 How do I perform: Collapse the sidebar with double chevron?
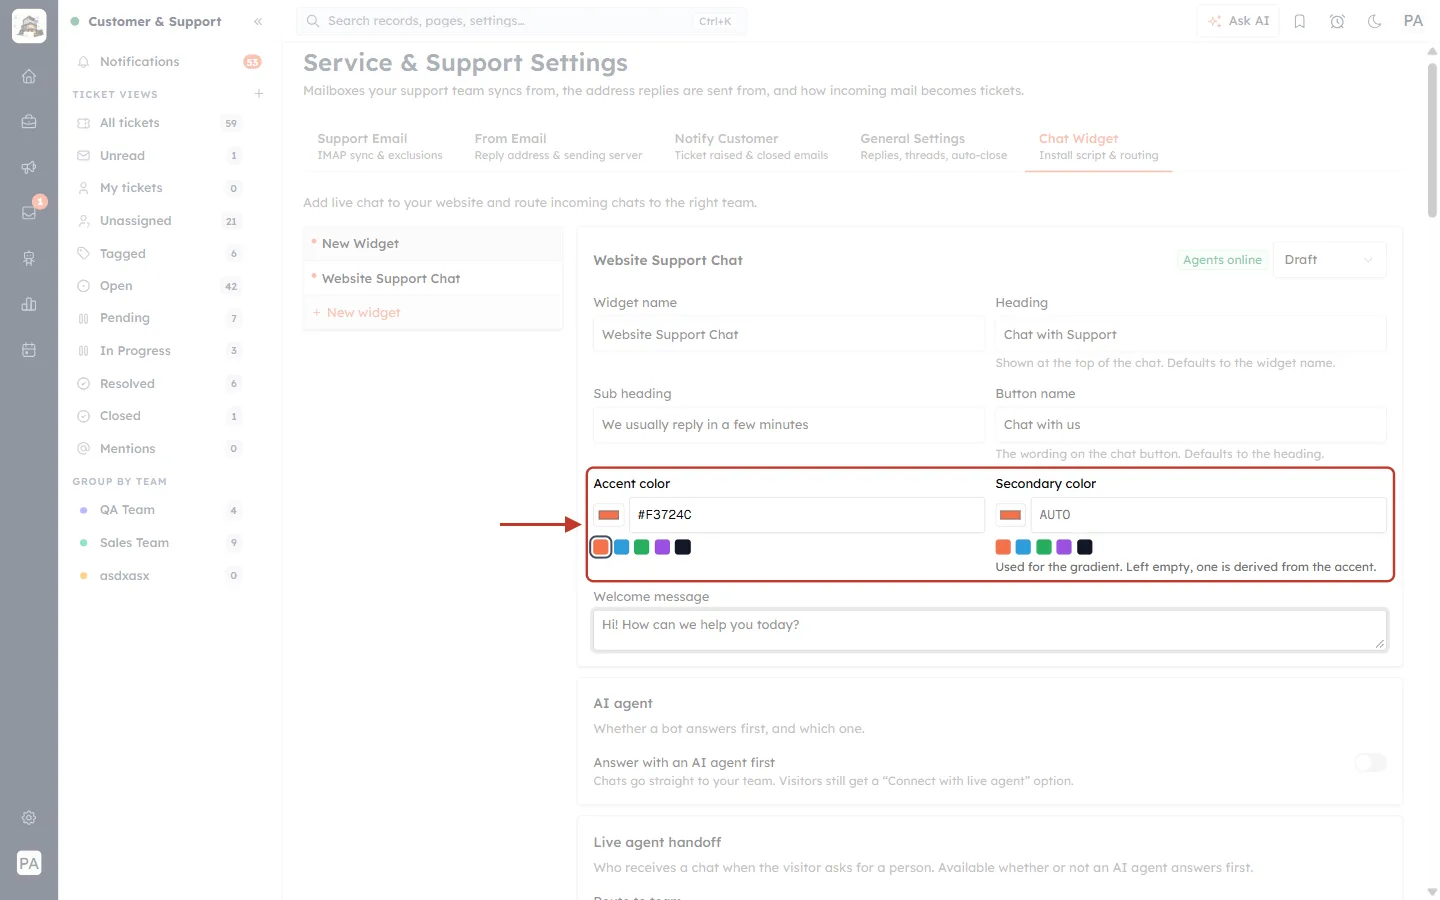[x=258, y=21]
